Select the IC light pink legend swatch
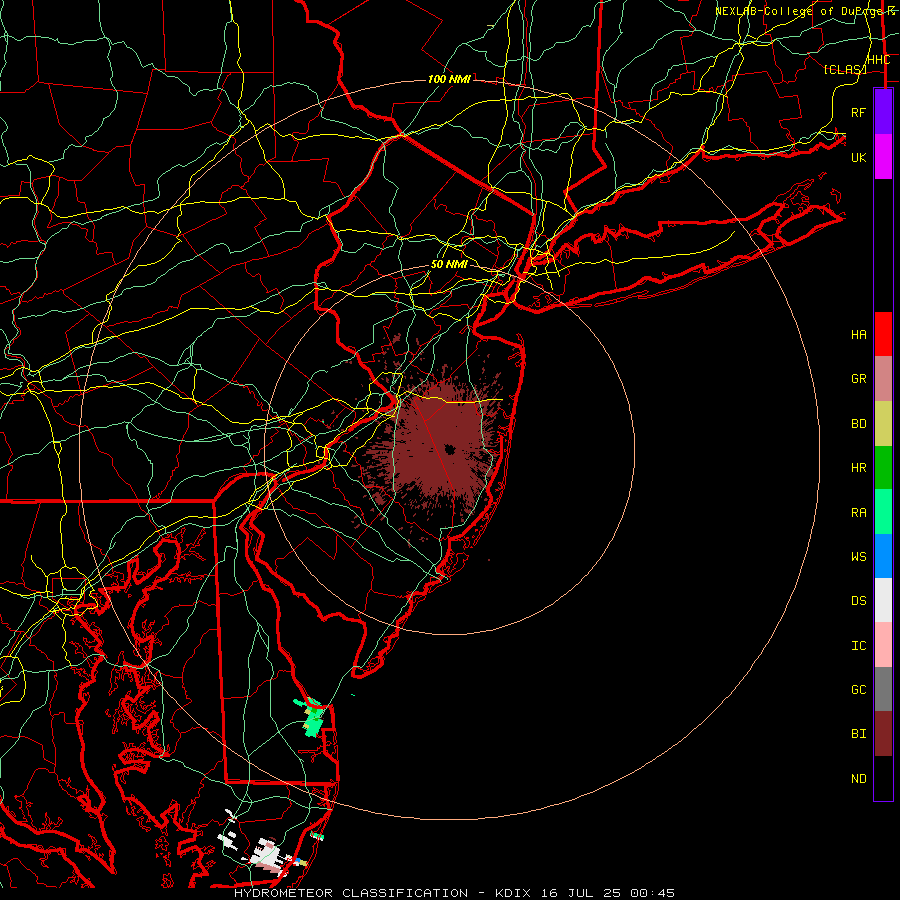Viewport: 900px width, 900px height. point(883,645)
